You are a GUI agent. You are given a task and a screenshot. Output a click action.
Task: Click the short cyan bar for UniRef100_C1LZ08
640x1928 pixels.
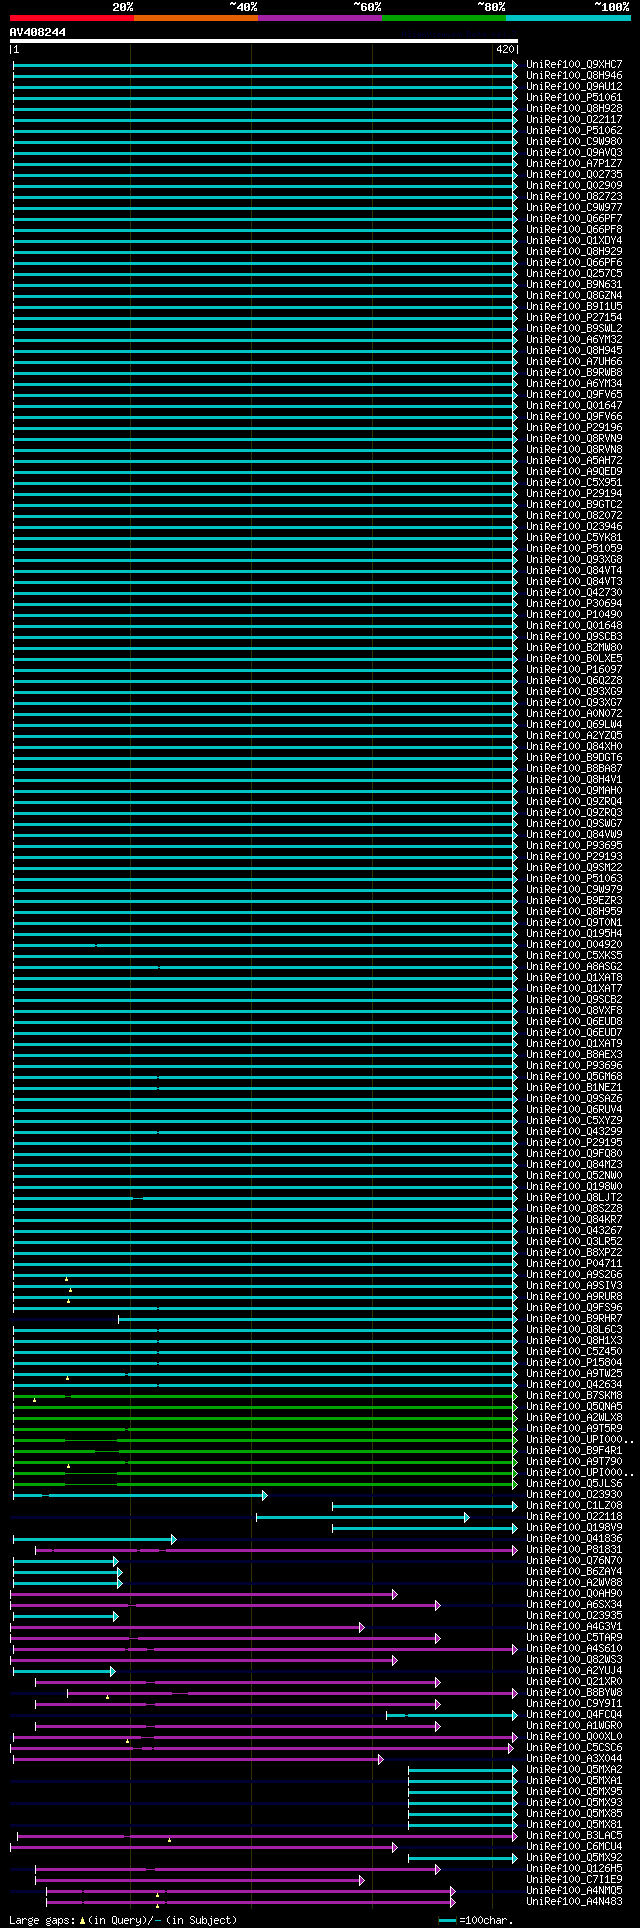[425, 1506]
